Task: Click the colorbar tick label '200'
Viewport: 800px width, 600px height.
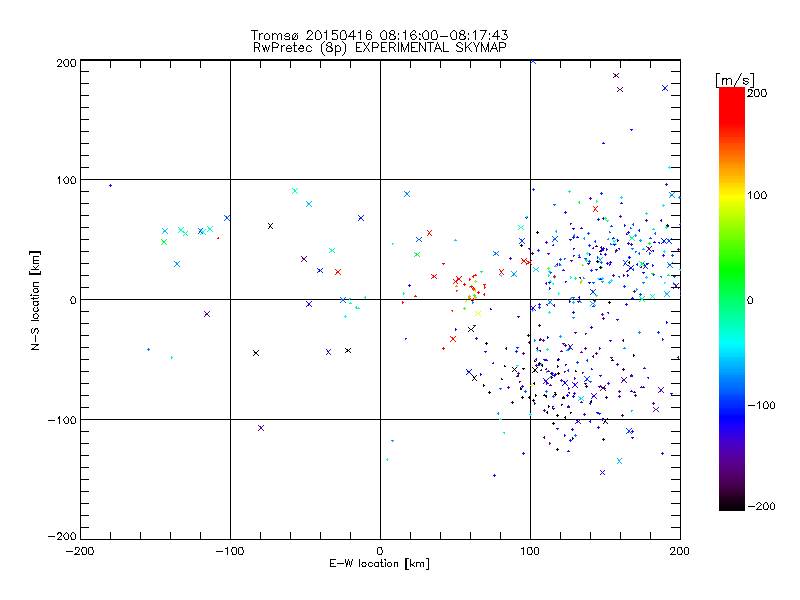Action: pos(757,93)
